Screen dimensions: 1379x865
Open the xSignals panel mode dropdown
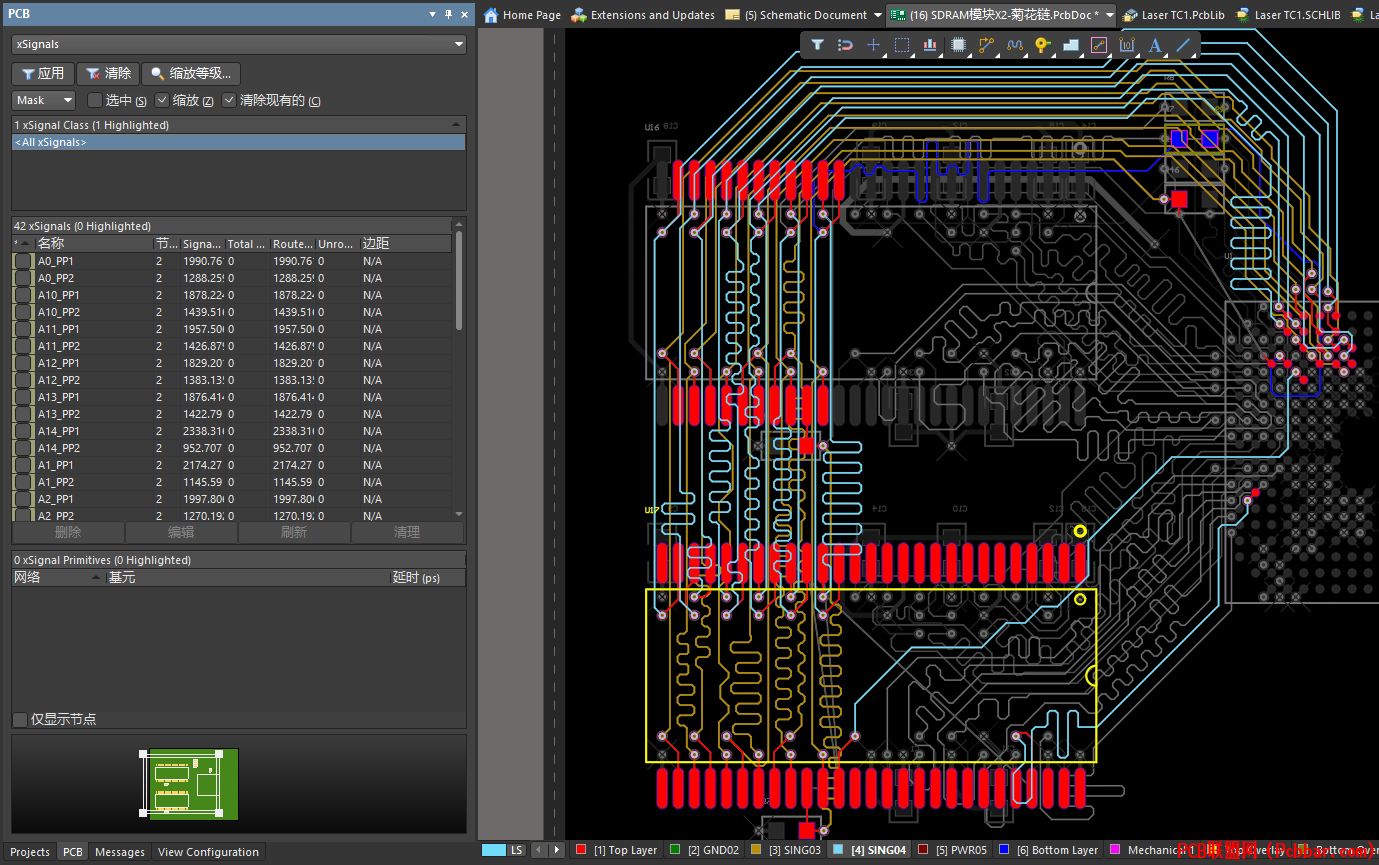coord(239,44)
